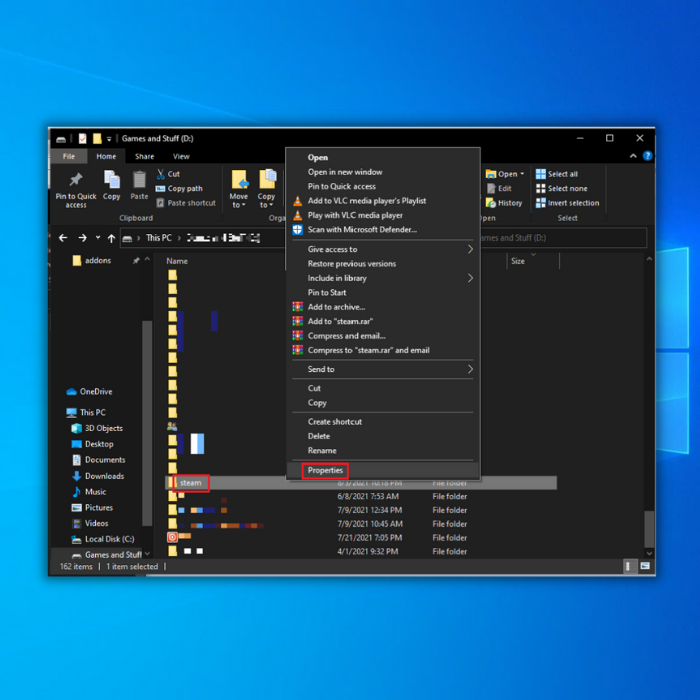Screen dimensions: 700x700
Task: Choose Restore previous versions
Action: pos(383,263)
